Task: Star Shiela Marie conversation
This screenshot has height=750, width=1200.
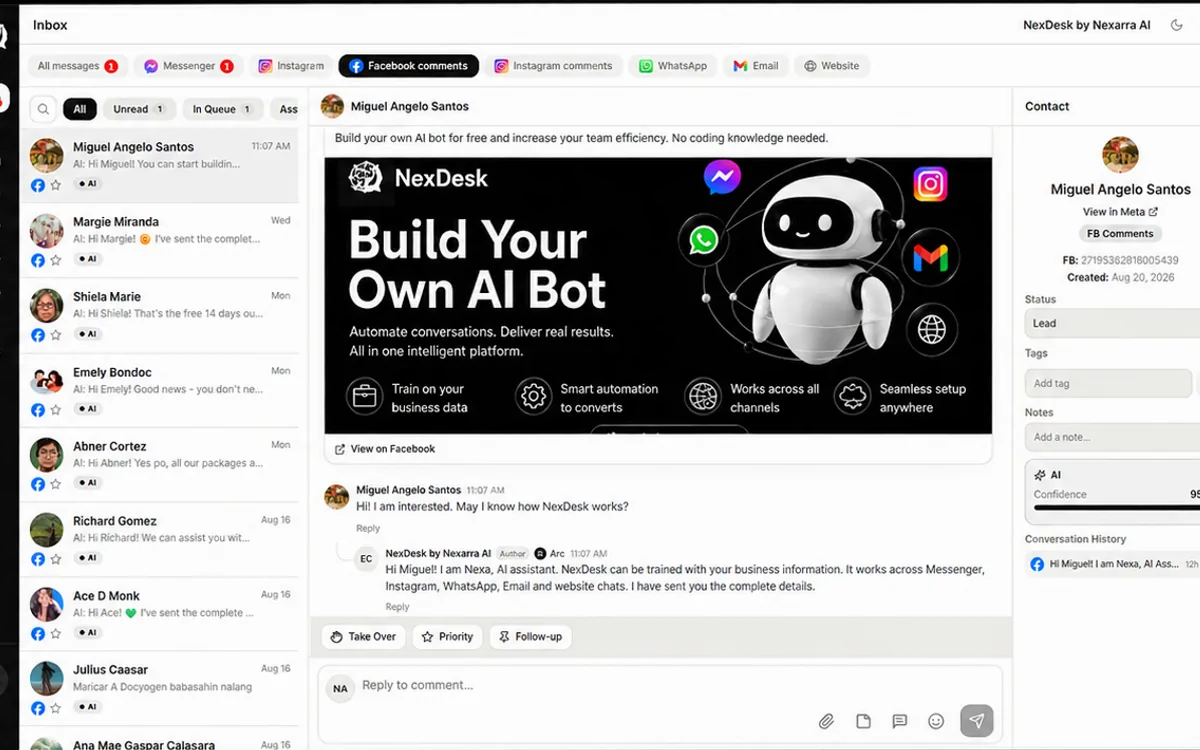Action: tap(56, 335)
